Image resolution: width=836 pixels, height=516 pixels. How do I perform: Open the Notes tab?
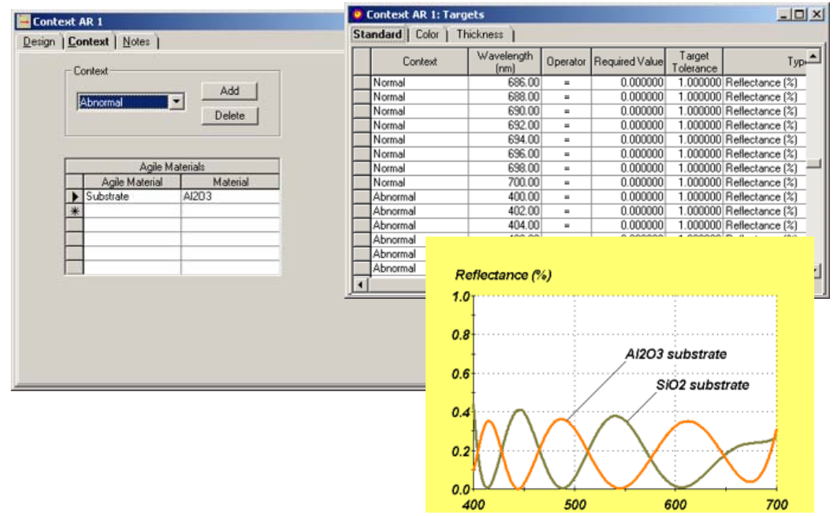coord(136,42)
